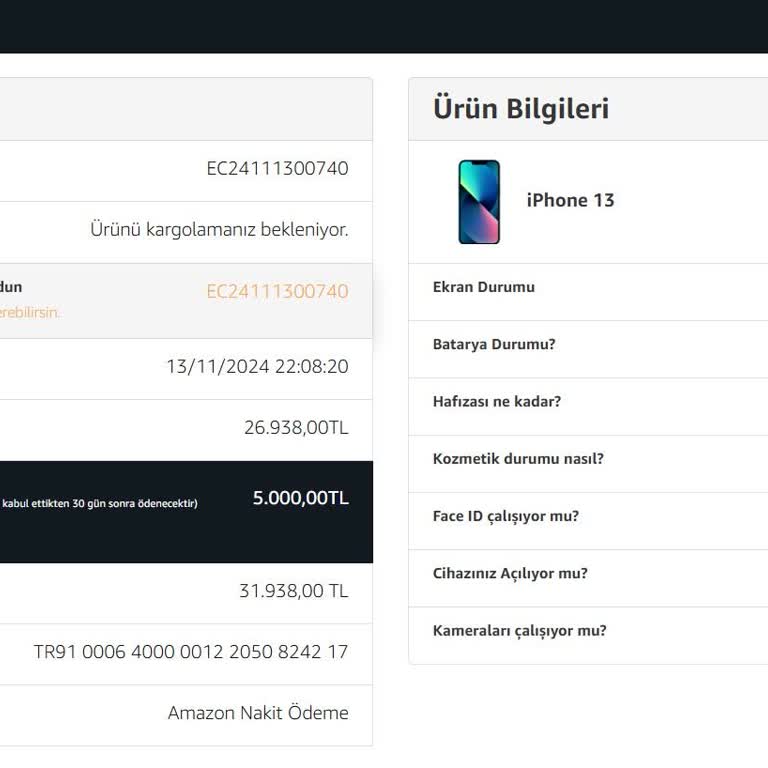The image size is (768, 768).
Task: Click the Ürünü kargolamanız bekleniyor status
Action: [219, 229]
